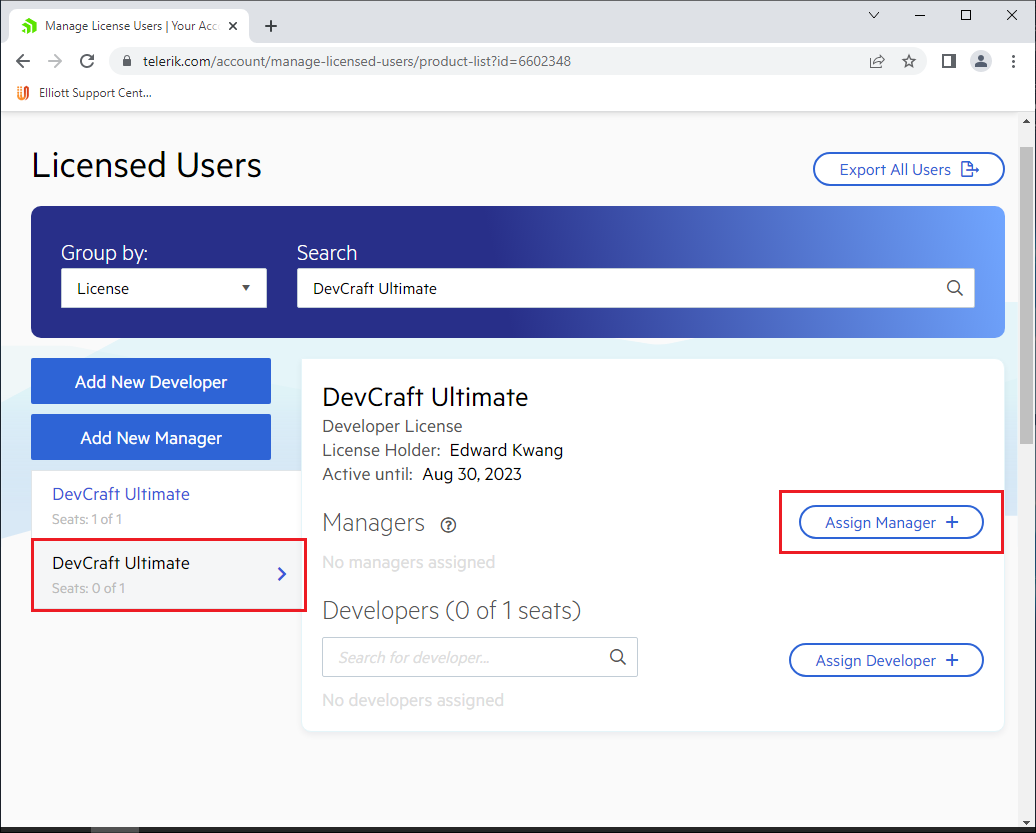Click the Developers (0 of 1 seats) heading
Viewport: 1036px width, 833px height.
(x=451, y=610)
